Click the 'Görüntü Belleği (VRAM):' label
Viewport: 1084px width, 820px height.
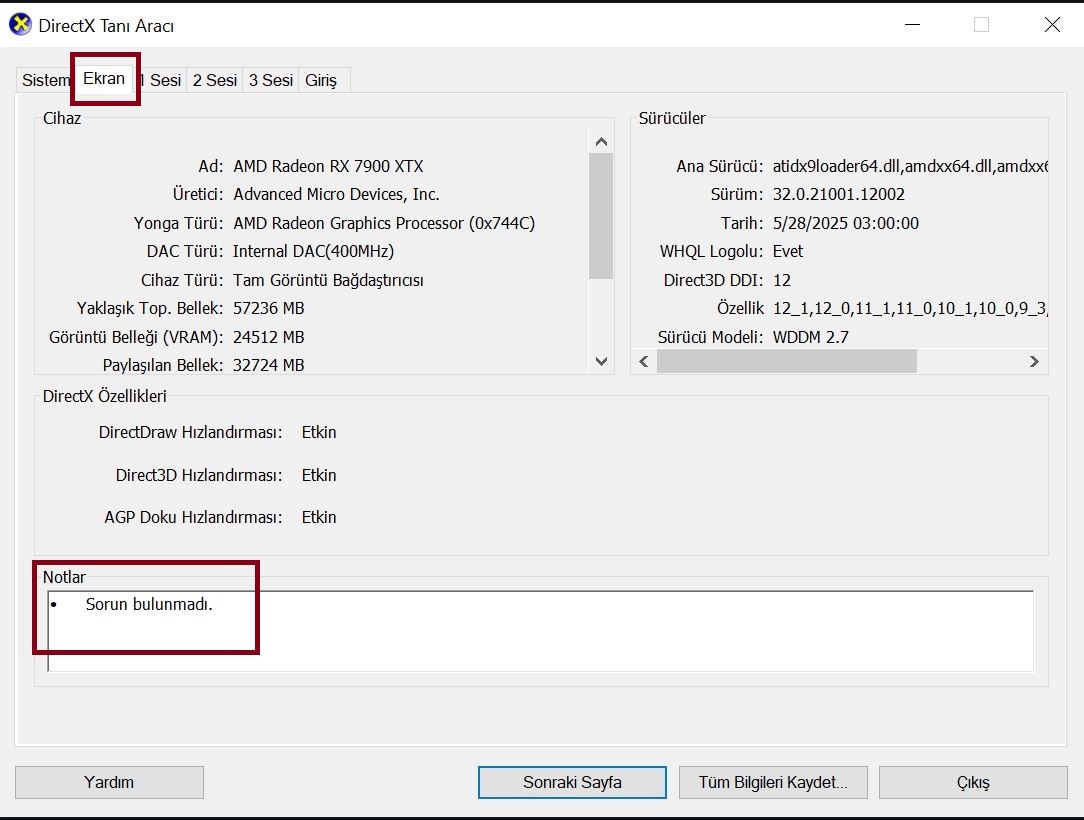coord(136,337)
